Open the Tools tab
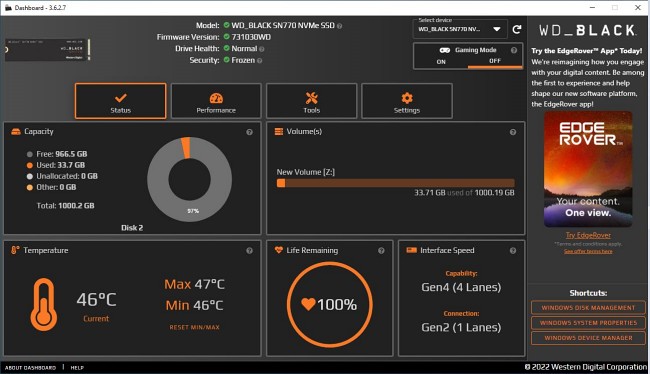Viewport: 650px width, 374px height. [x=311, y=101]
